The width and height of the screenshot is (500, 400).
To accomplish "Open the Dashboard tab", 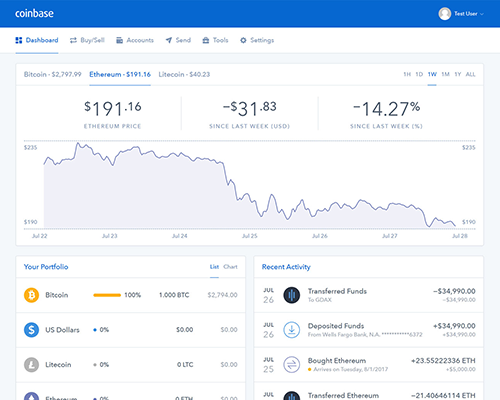I will [x=37, y=40].
